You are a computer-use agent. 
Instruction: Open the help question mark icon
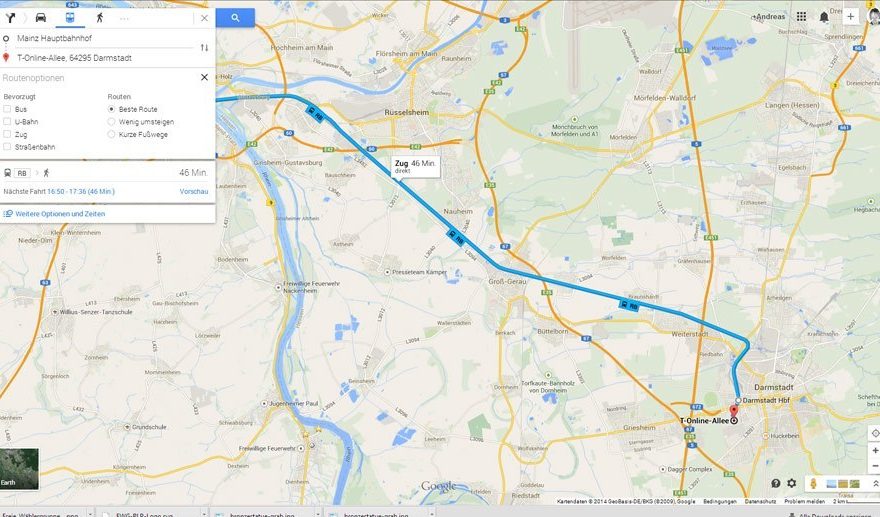[x=776, y=483]
